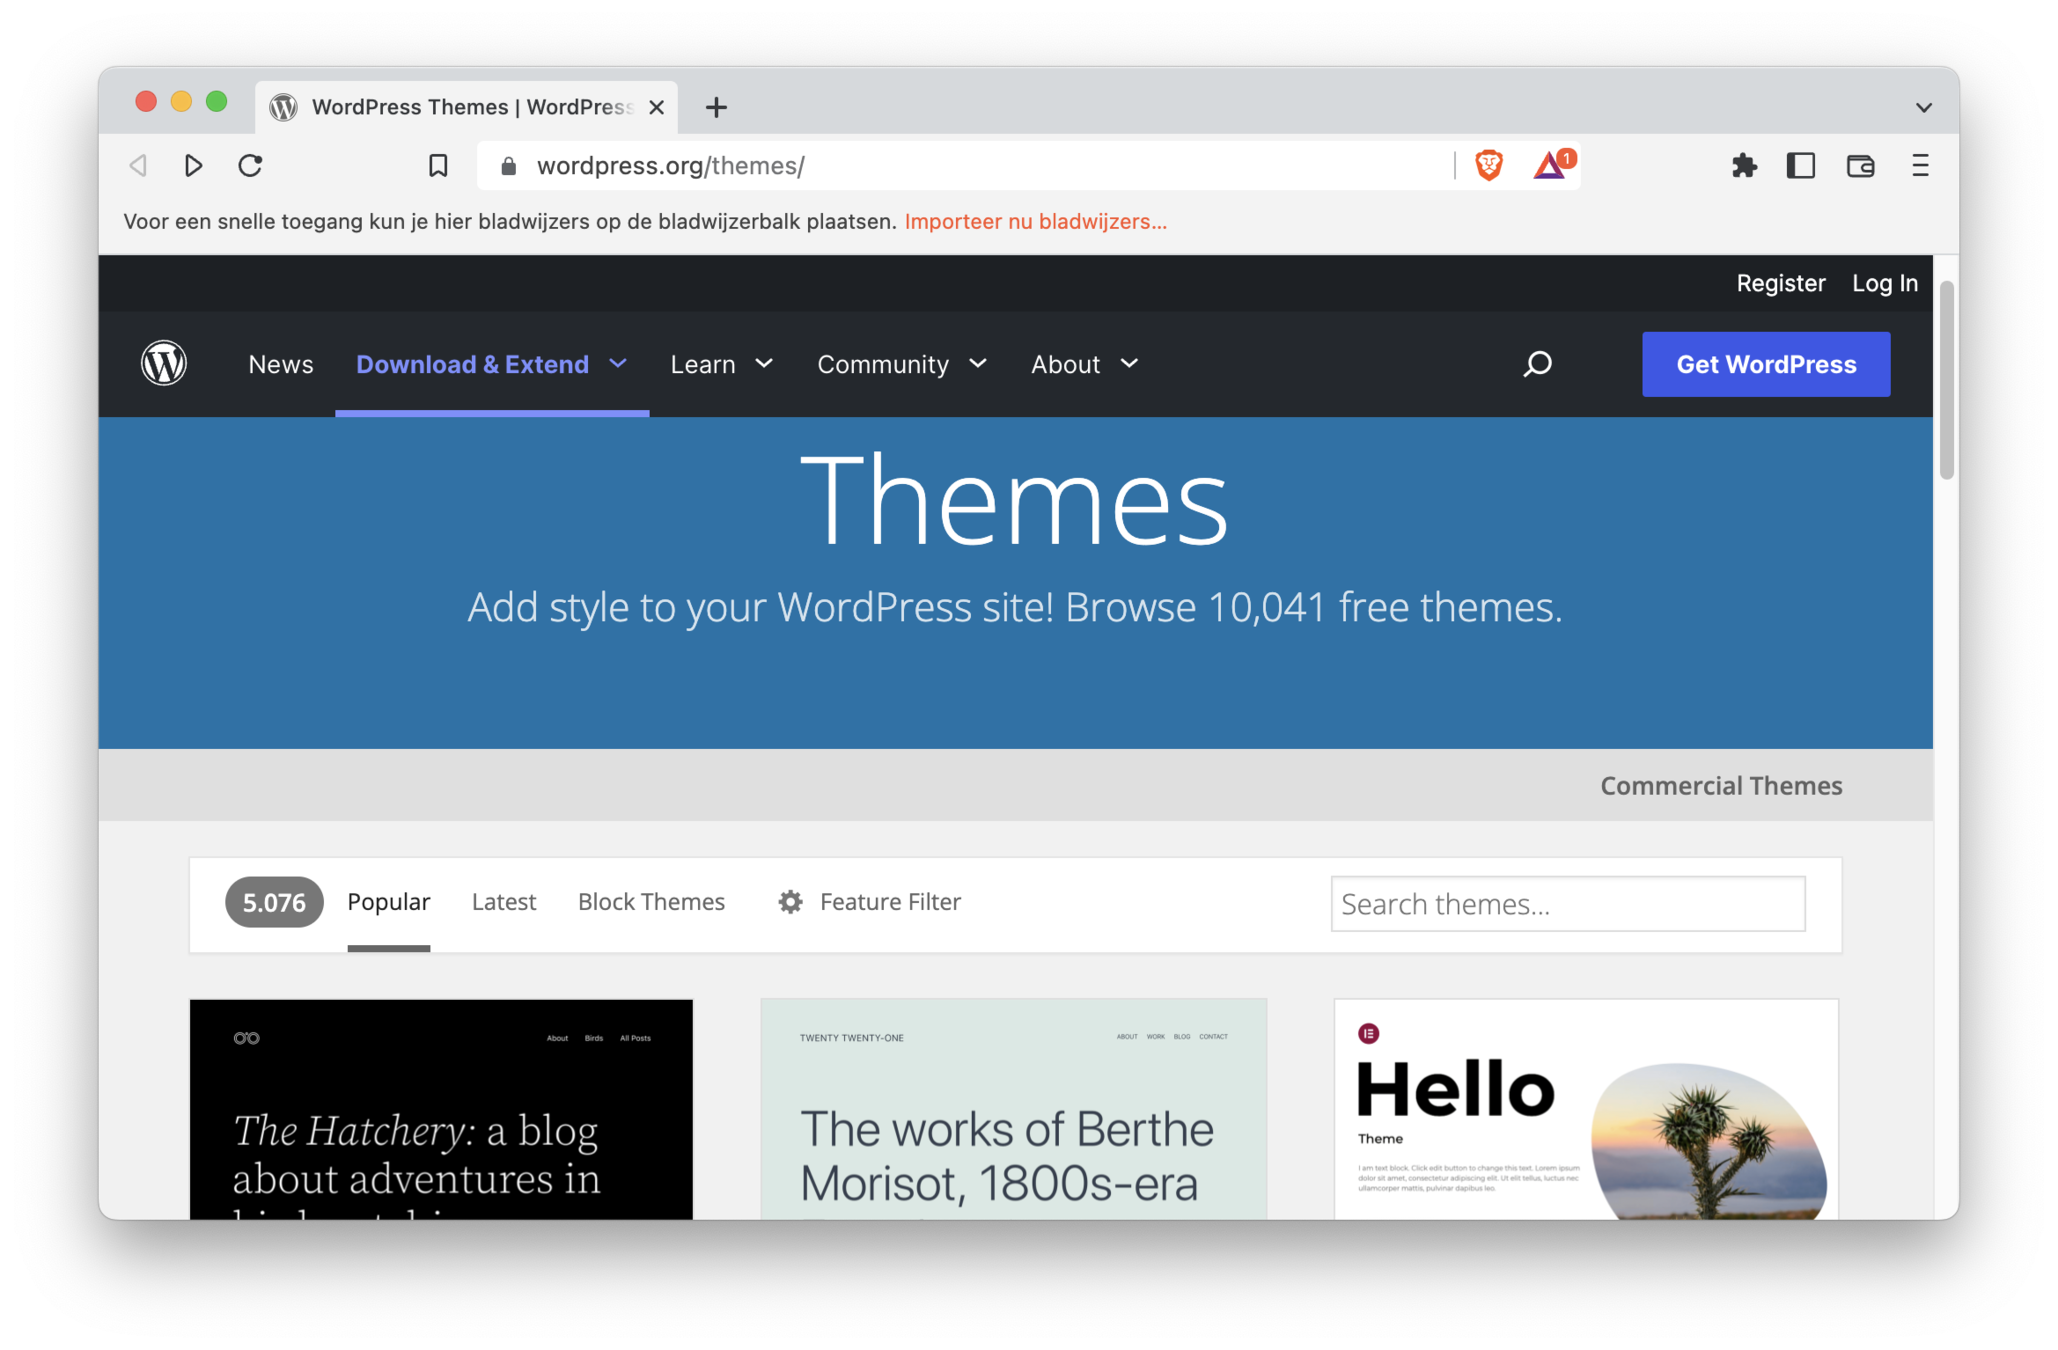Toggle the browser sidebar panel icon
This screenshot has width=2058, height=1350.
pyautogui.click(x=1800, y=165)
